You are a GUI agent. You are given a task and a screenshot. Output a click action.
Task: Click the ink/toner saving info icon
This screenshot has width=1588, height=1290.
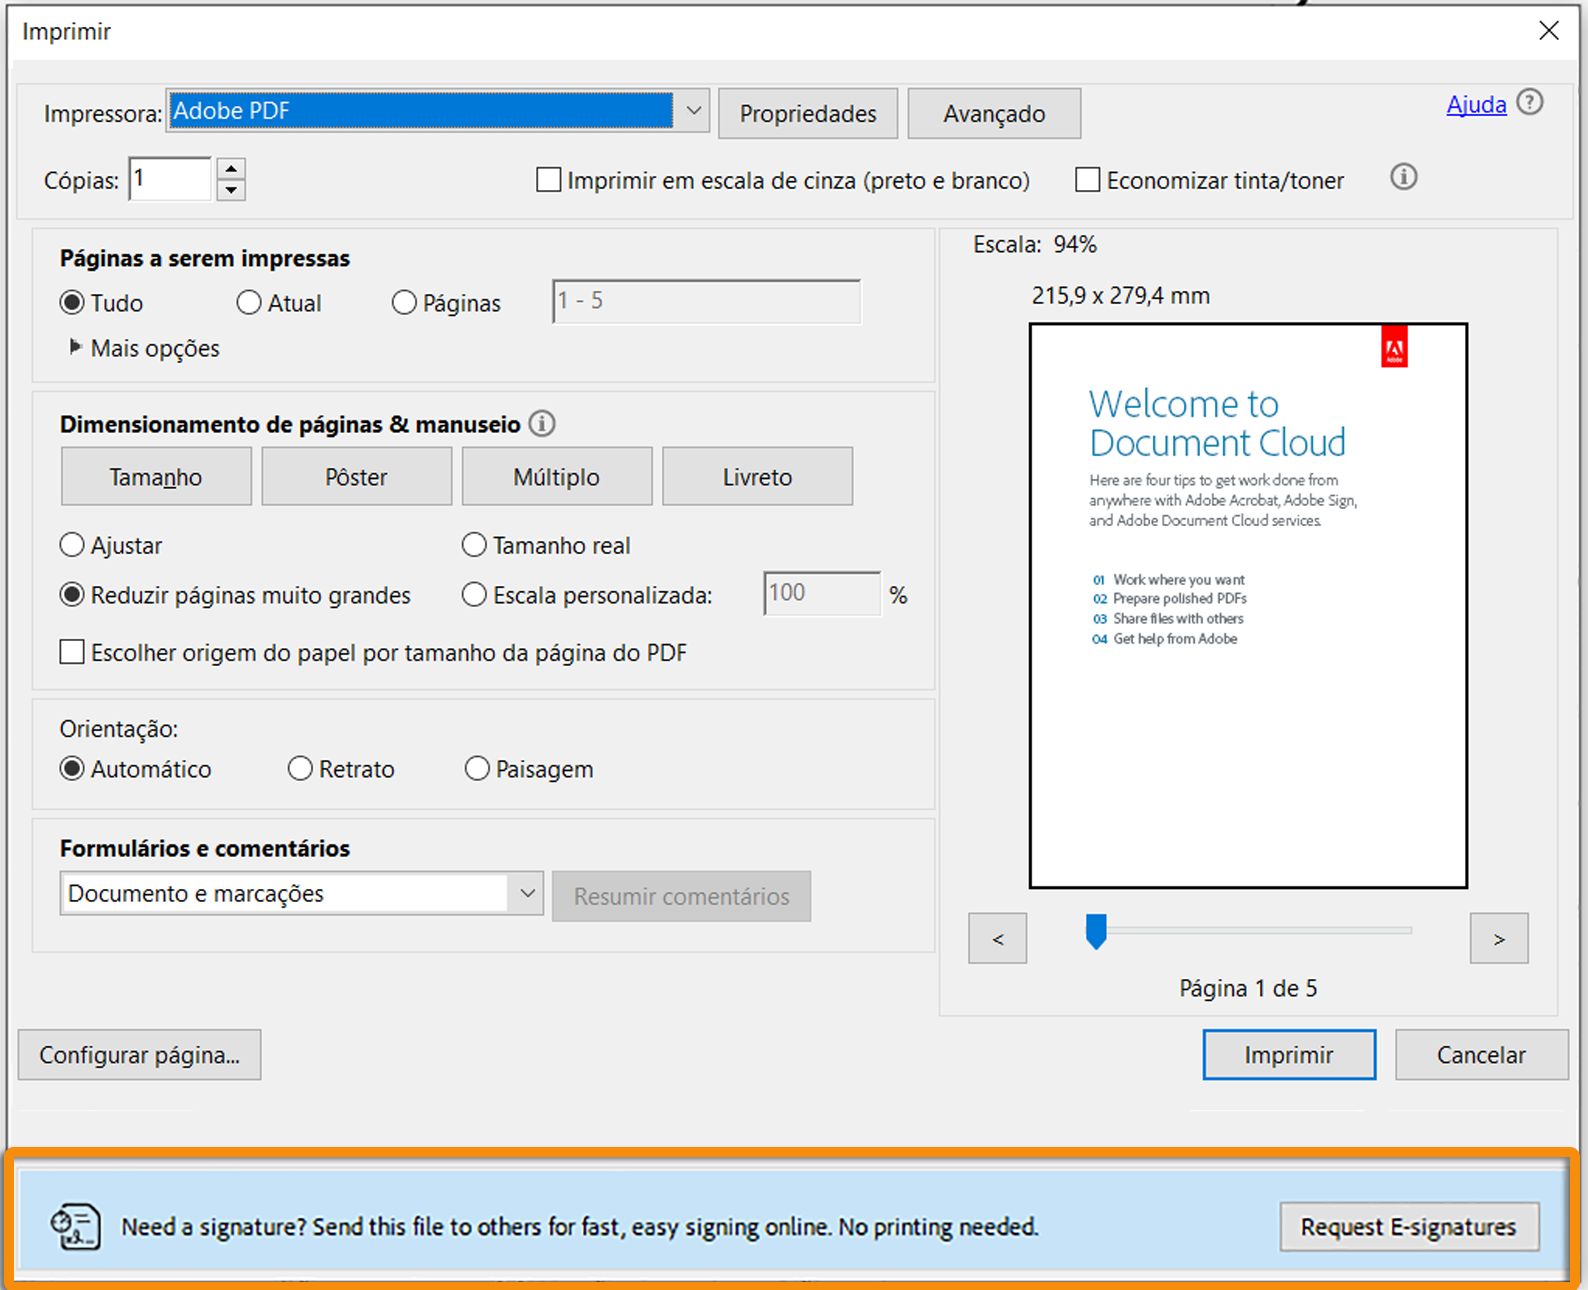coord(1404,177)
